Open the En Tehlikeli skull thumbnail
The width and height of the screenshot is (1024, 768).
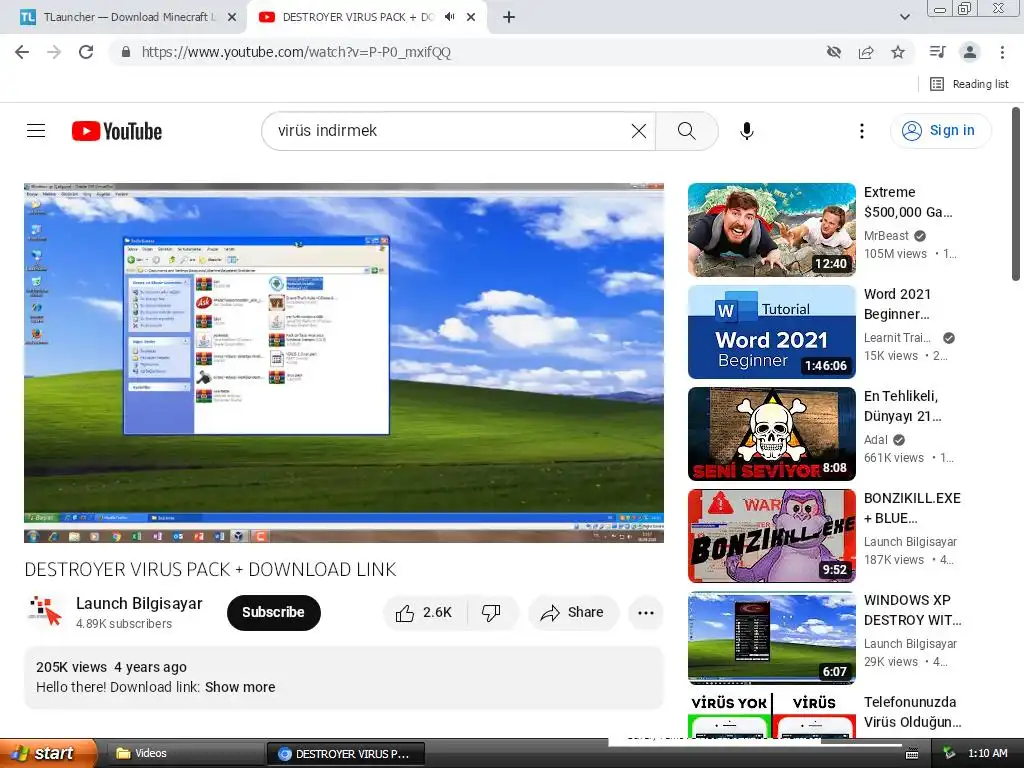click(x=771, y=434)
